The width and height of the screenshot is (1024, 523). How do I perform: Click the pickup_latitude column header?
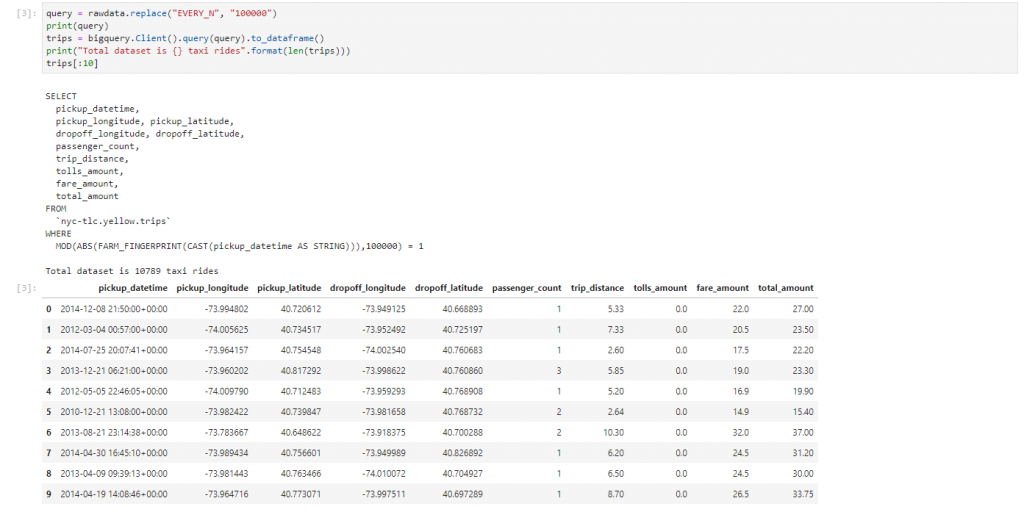289,288
